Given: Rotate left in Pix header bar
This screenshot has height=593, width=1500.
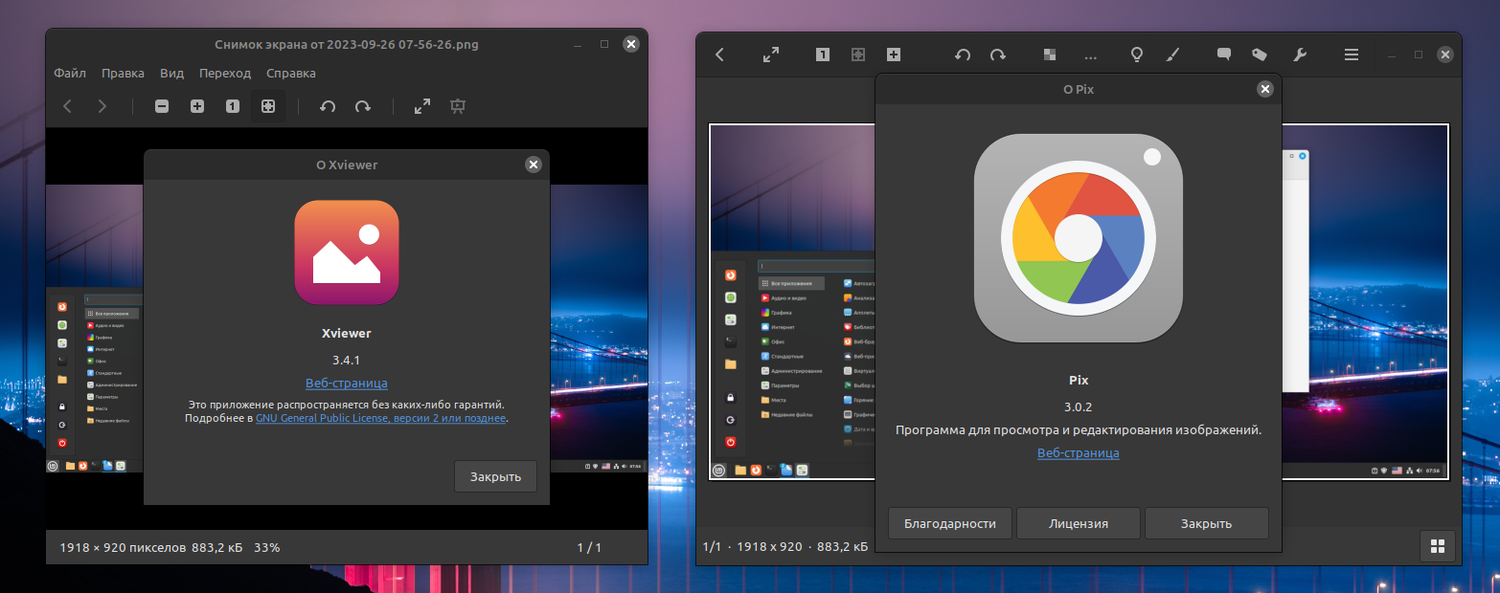Looking at the screenshot, I should click(x=962, y=55).
